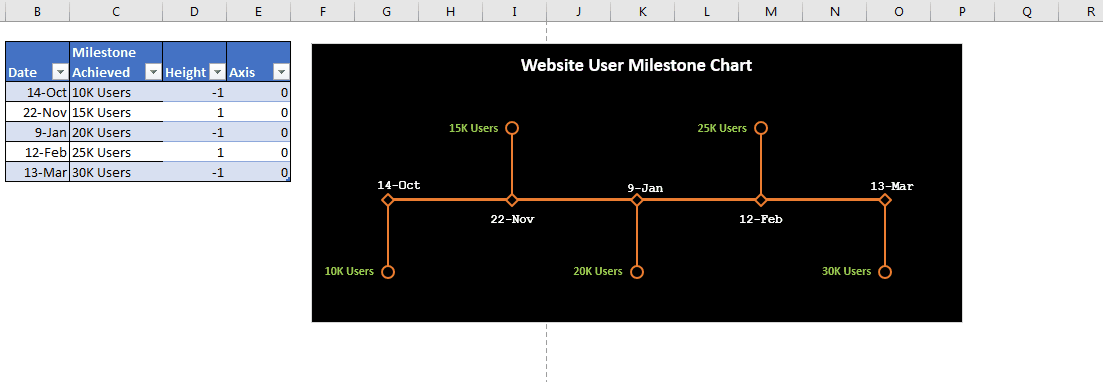Select column G header
Image resolution: width=1103 pixels, height=382 pixels.
[386, 11]
